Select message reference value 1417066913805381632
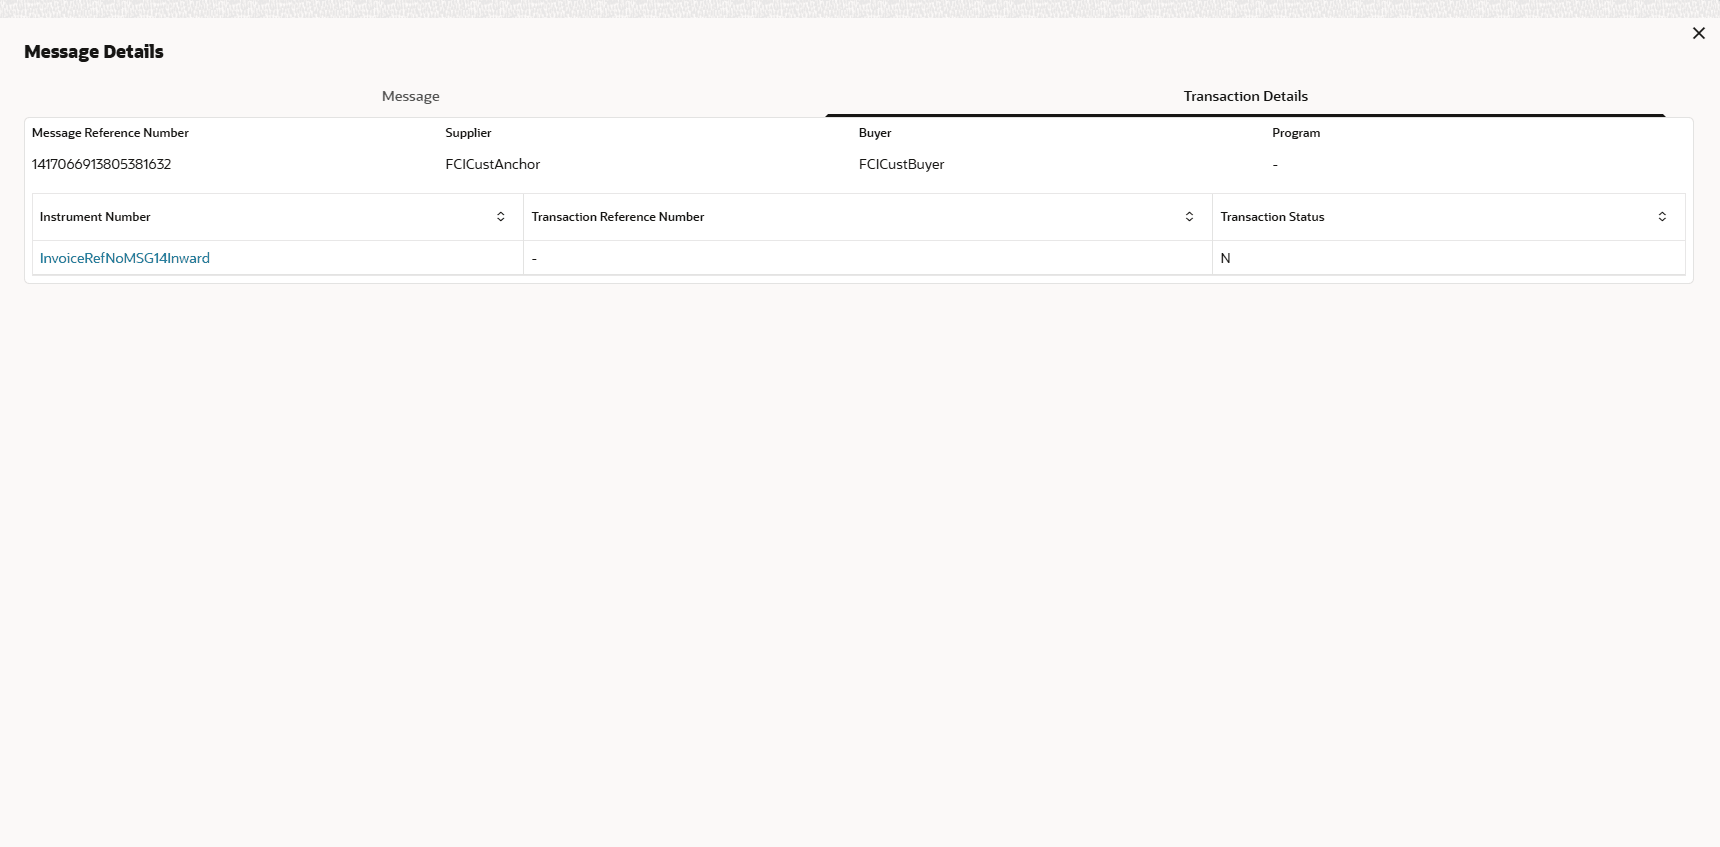The width and height of the screenshot is (1720, 847). coord(102,164)
